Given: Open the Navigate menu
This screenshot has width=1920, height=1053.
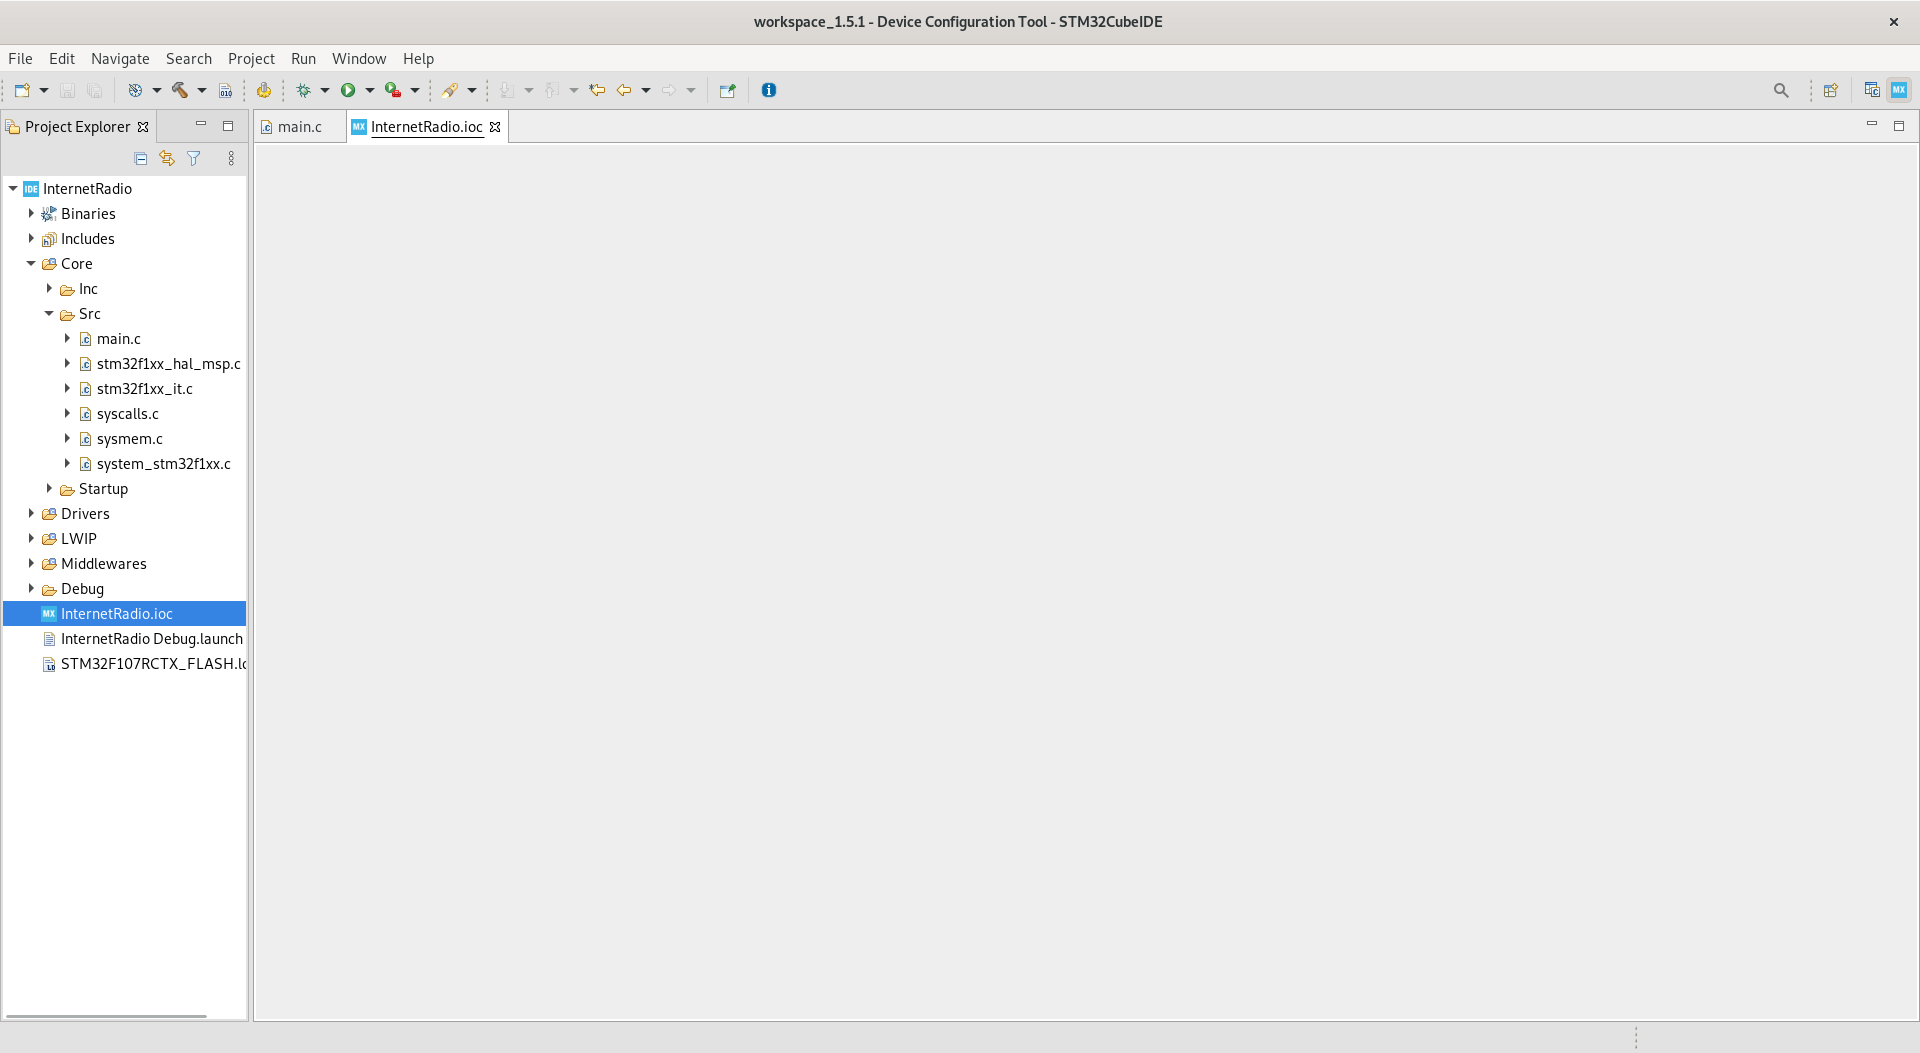Looking at the screenshot, I should point(120,59).
